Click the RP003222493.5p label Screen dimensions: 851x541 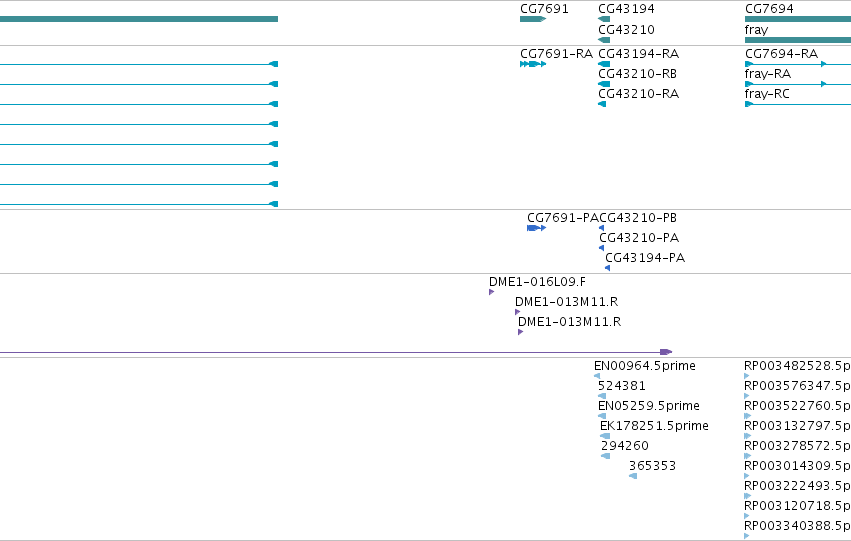point(797,486)
